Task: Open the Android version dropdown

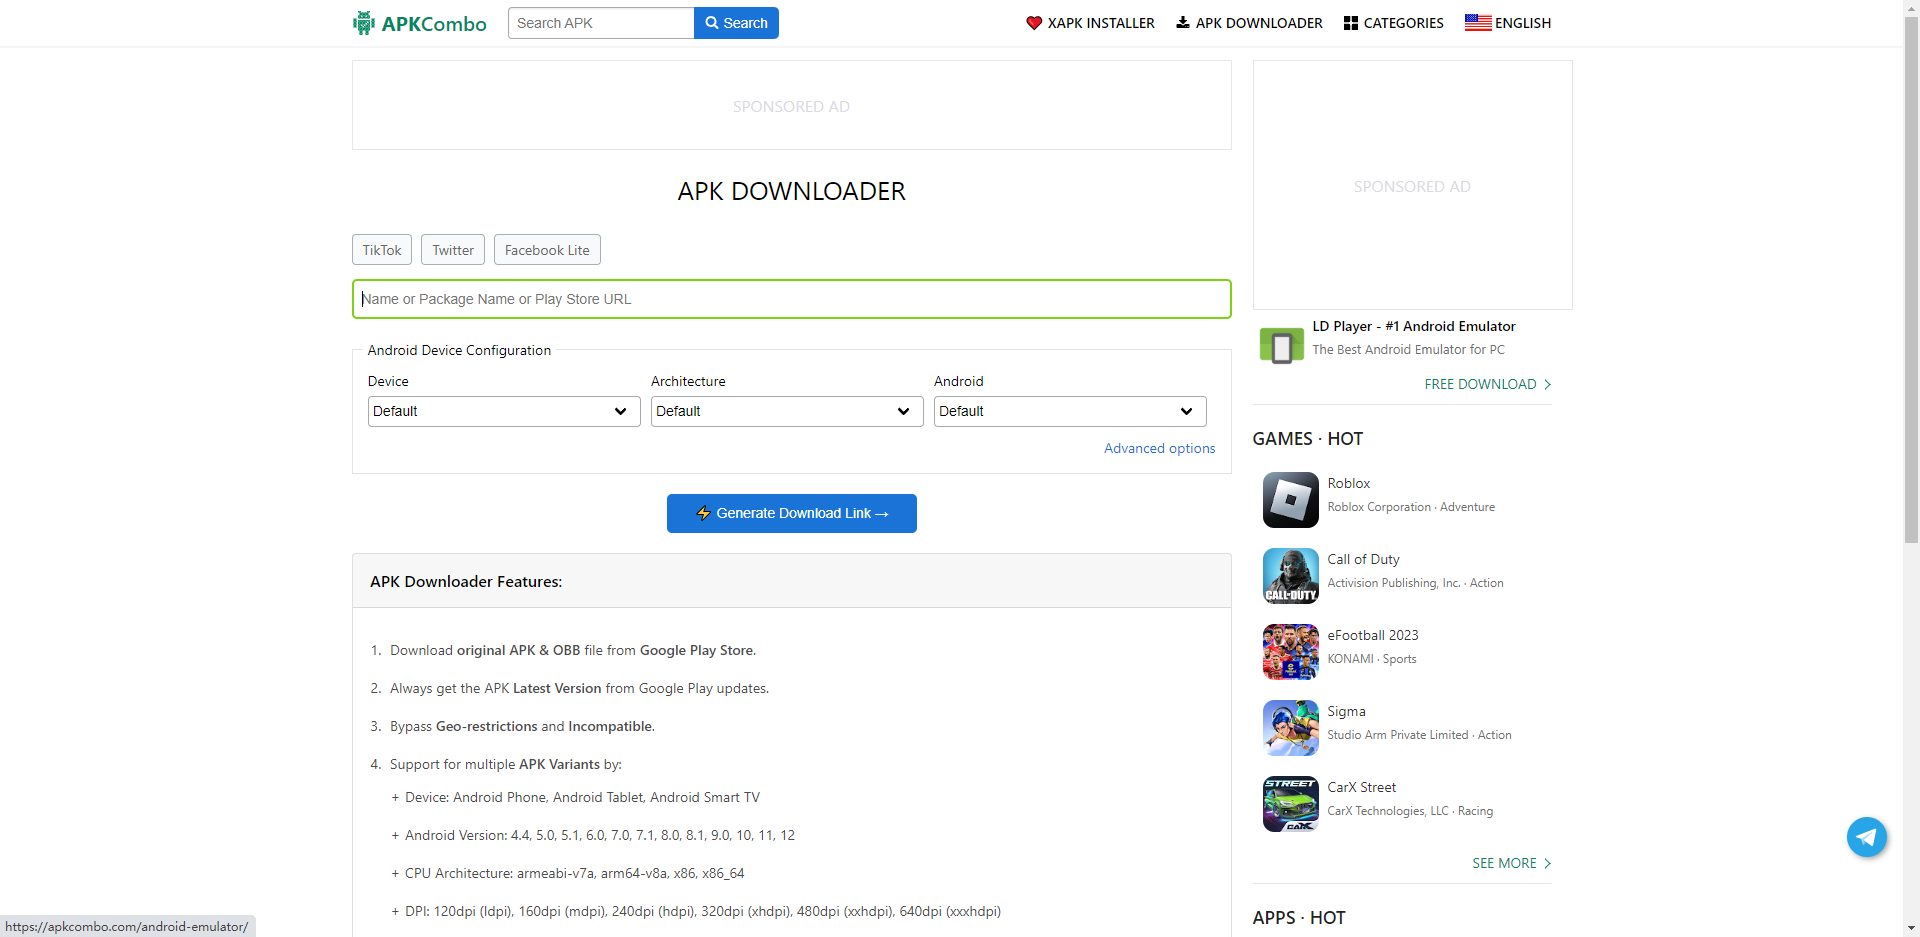Action: click(x=1070, y=411)
